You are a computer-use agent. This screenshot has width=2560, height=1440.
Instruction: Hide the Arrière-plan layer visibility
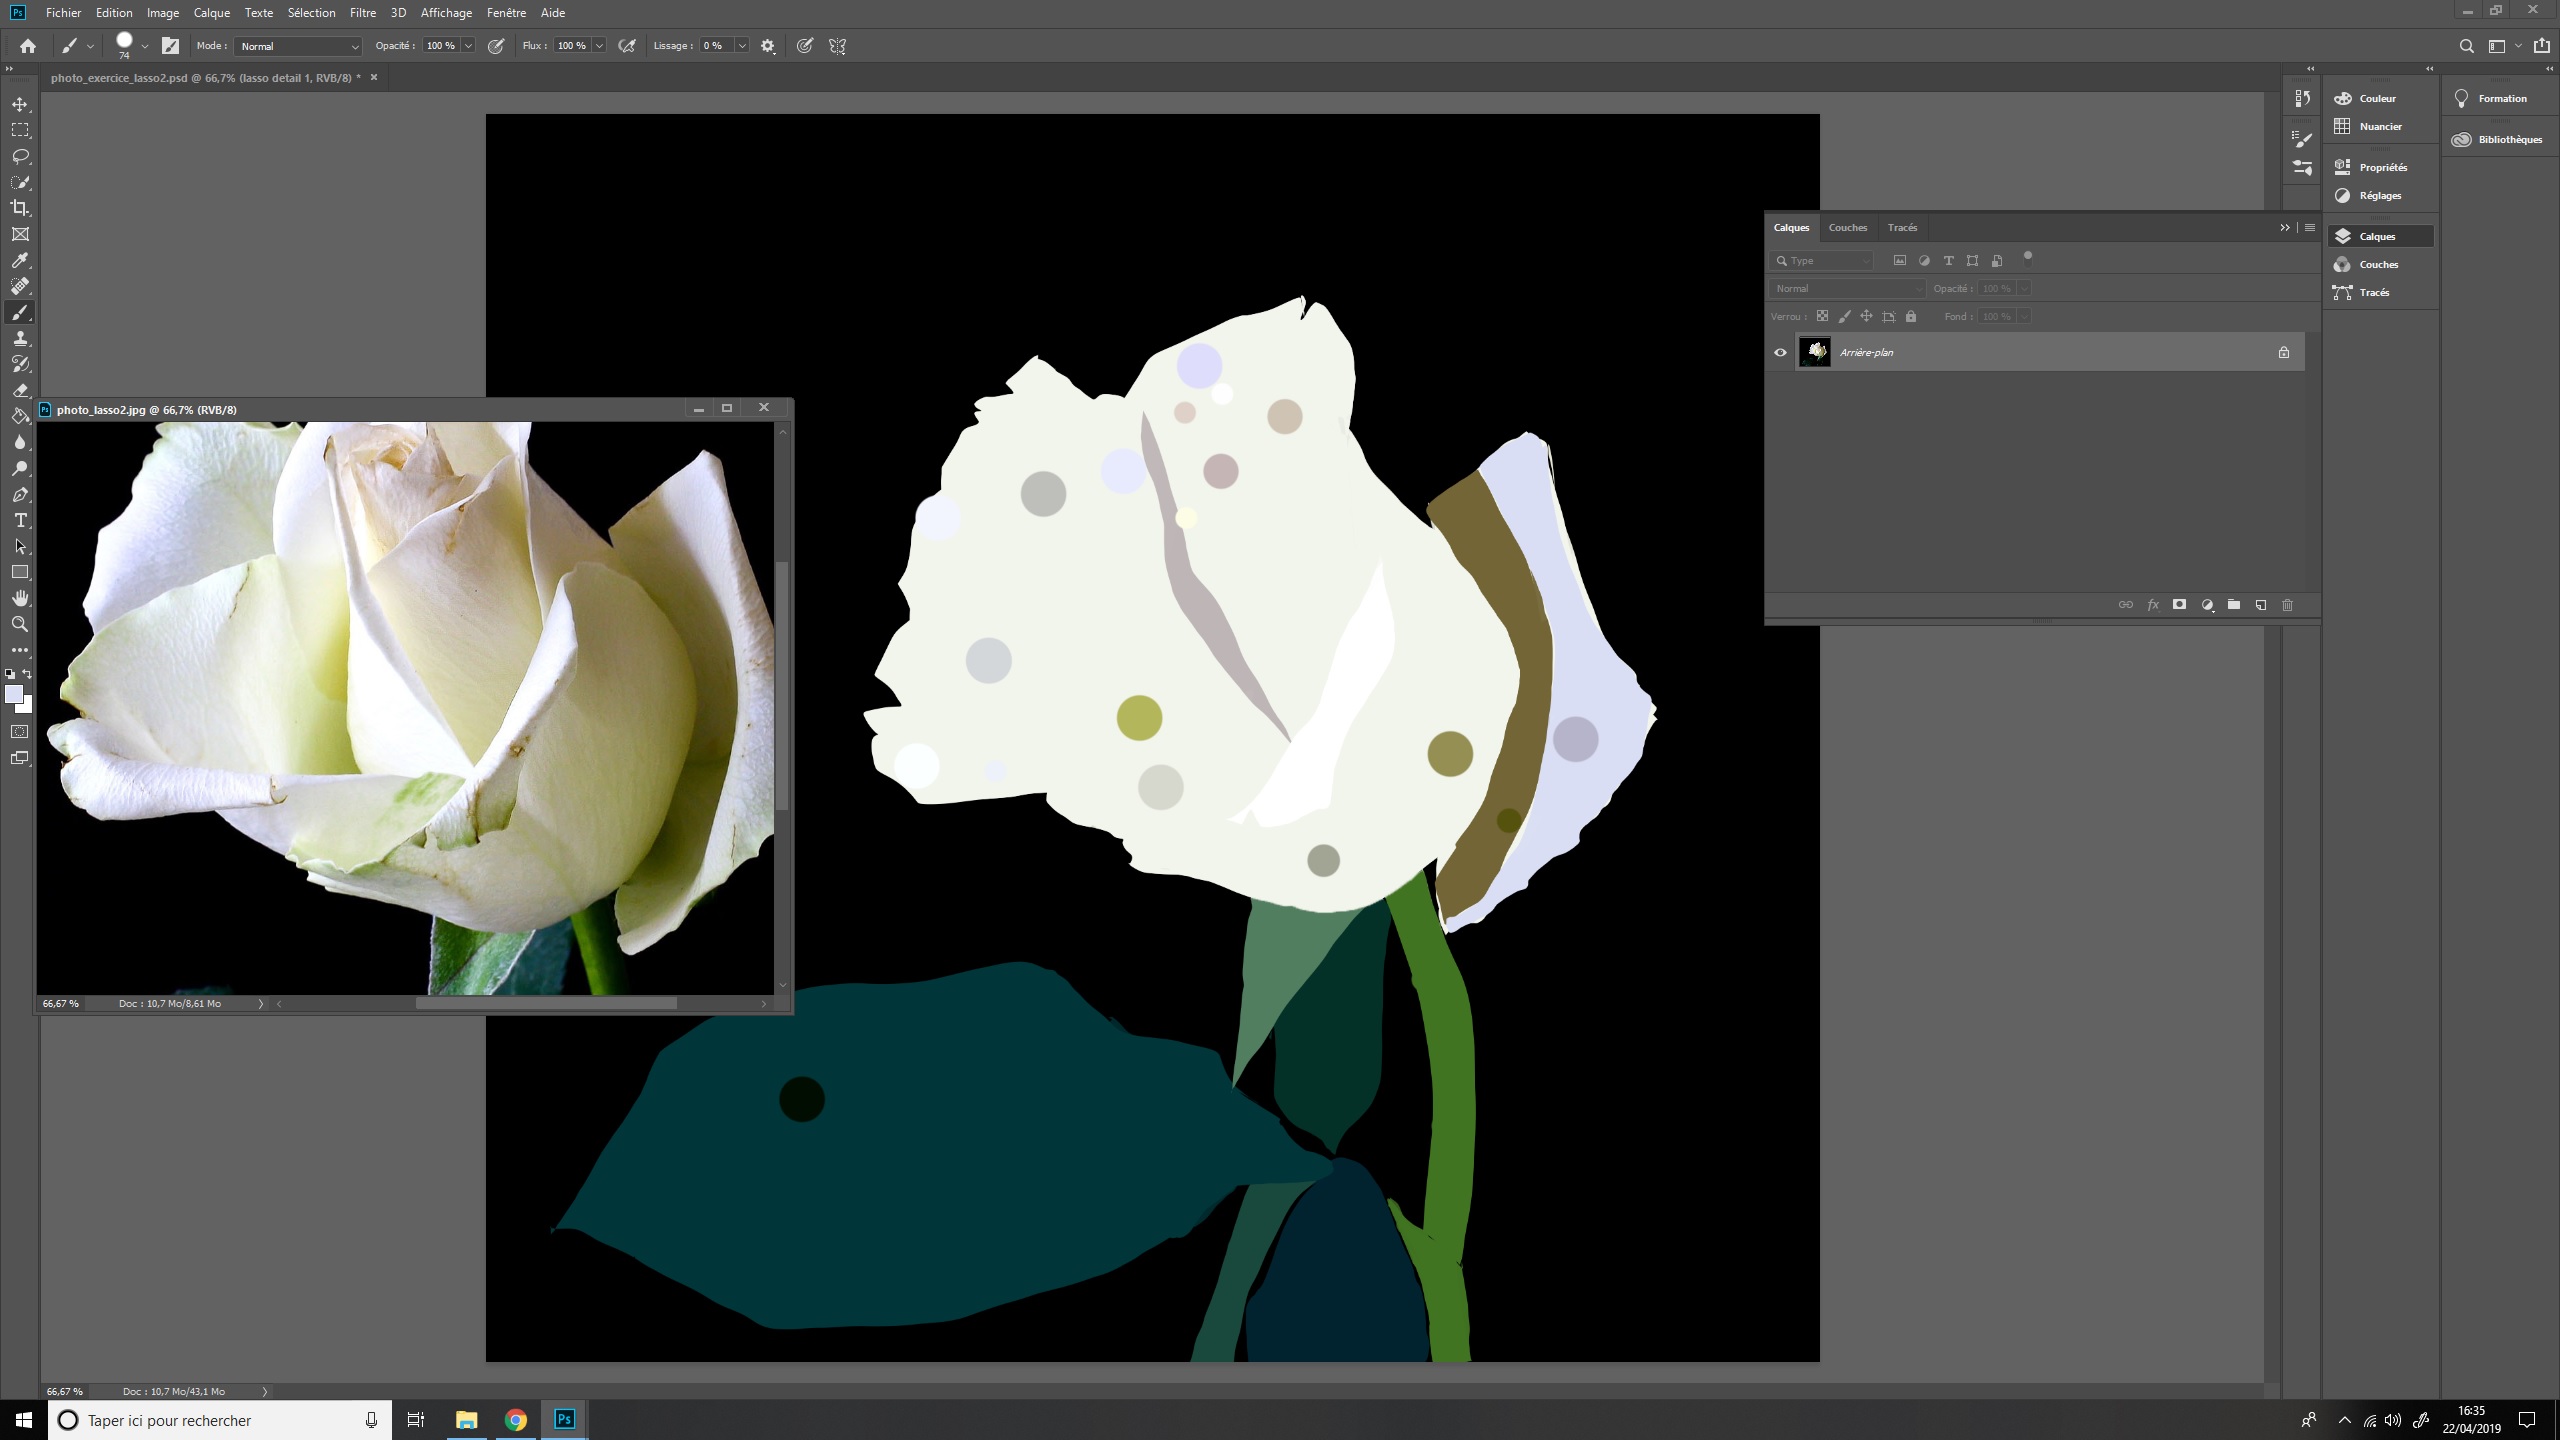1780,352
